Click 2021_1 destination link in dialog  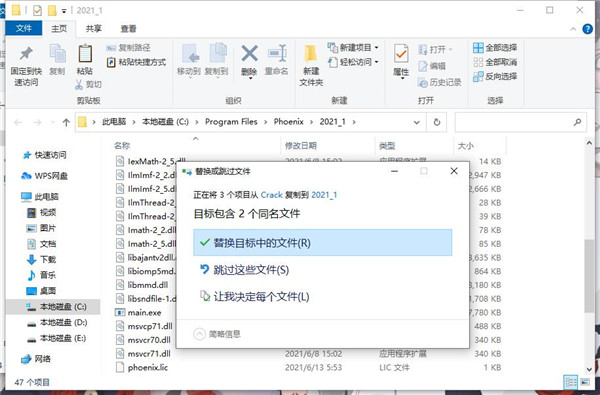tap(324, 195)
